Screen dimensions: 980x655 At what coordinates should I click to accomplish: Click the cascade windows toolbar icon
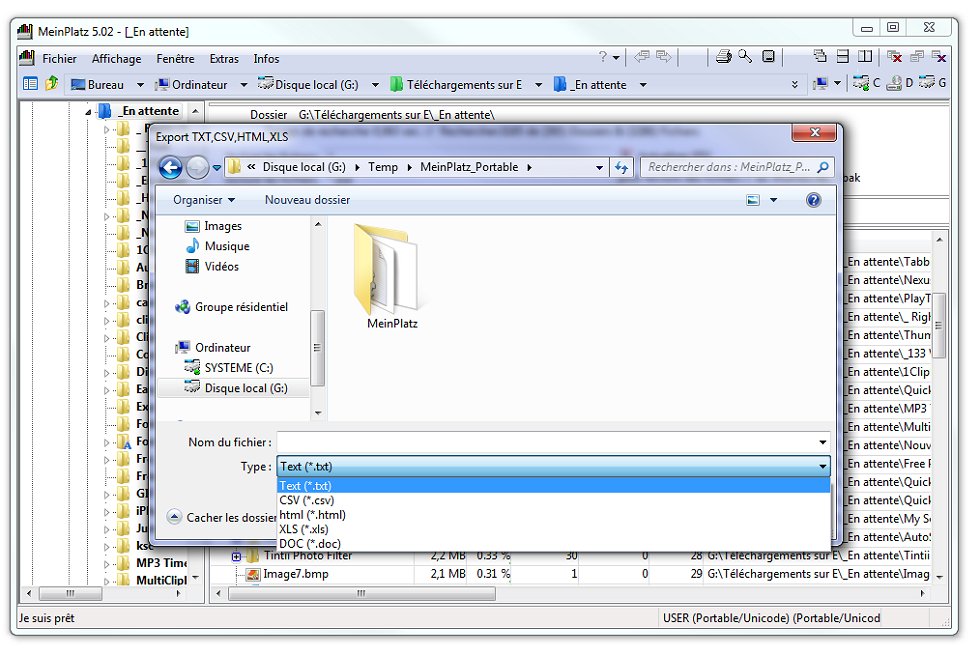click(x=820, y=57)
